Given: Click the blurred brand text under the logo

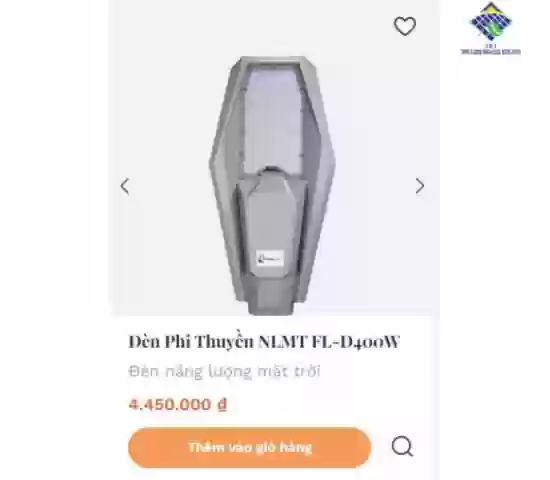Looking at the screenshot, I should coord(490,51).
